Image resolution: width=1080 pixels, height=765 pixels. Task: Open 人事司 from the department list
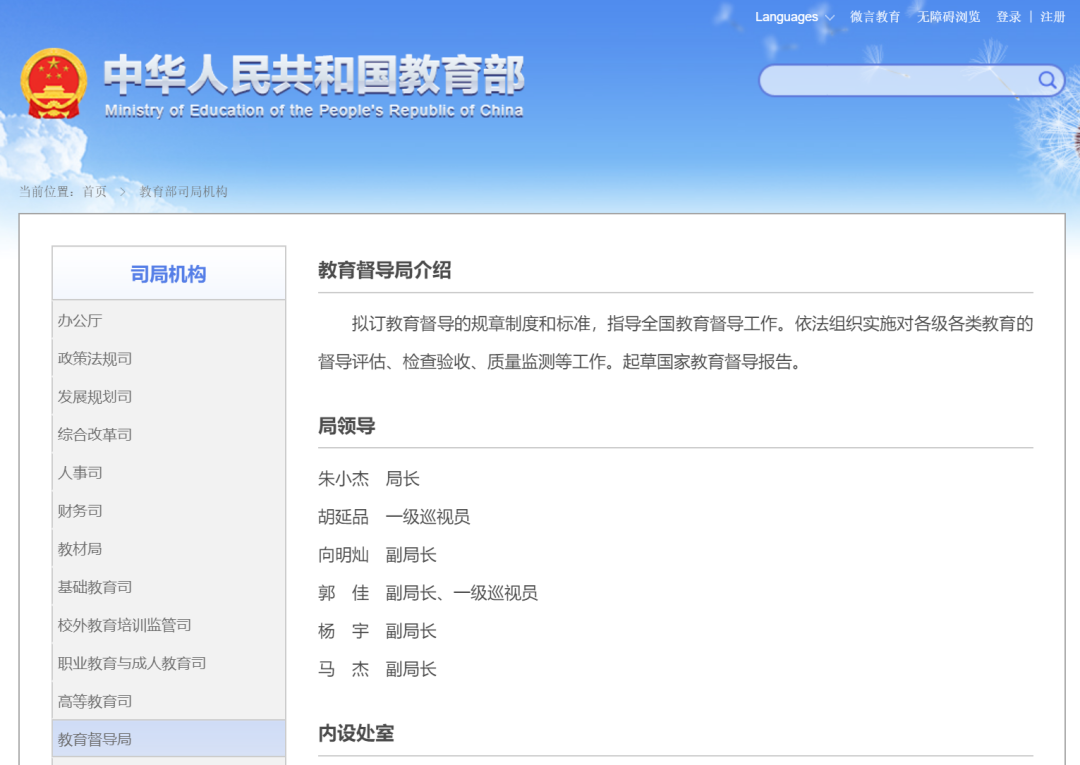pyautogui.click(x=78, y=472)
